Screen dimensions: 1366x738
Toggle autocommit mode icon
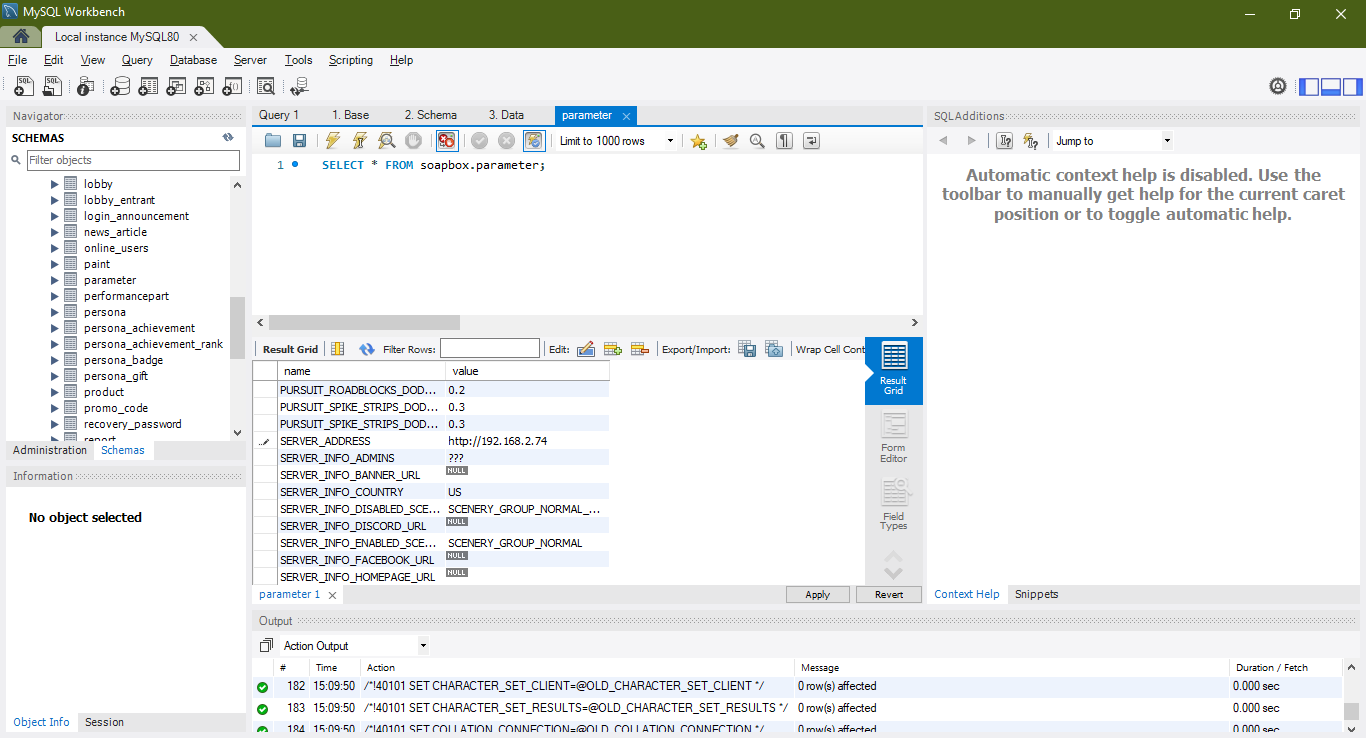(x=534, y=141)
